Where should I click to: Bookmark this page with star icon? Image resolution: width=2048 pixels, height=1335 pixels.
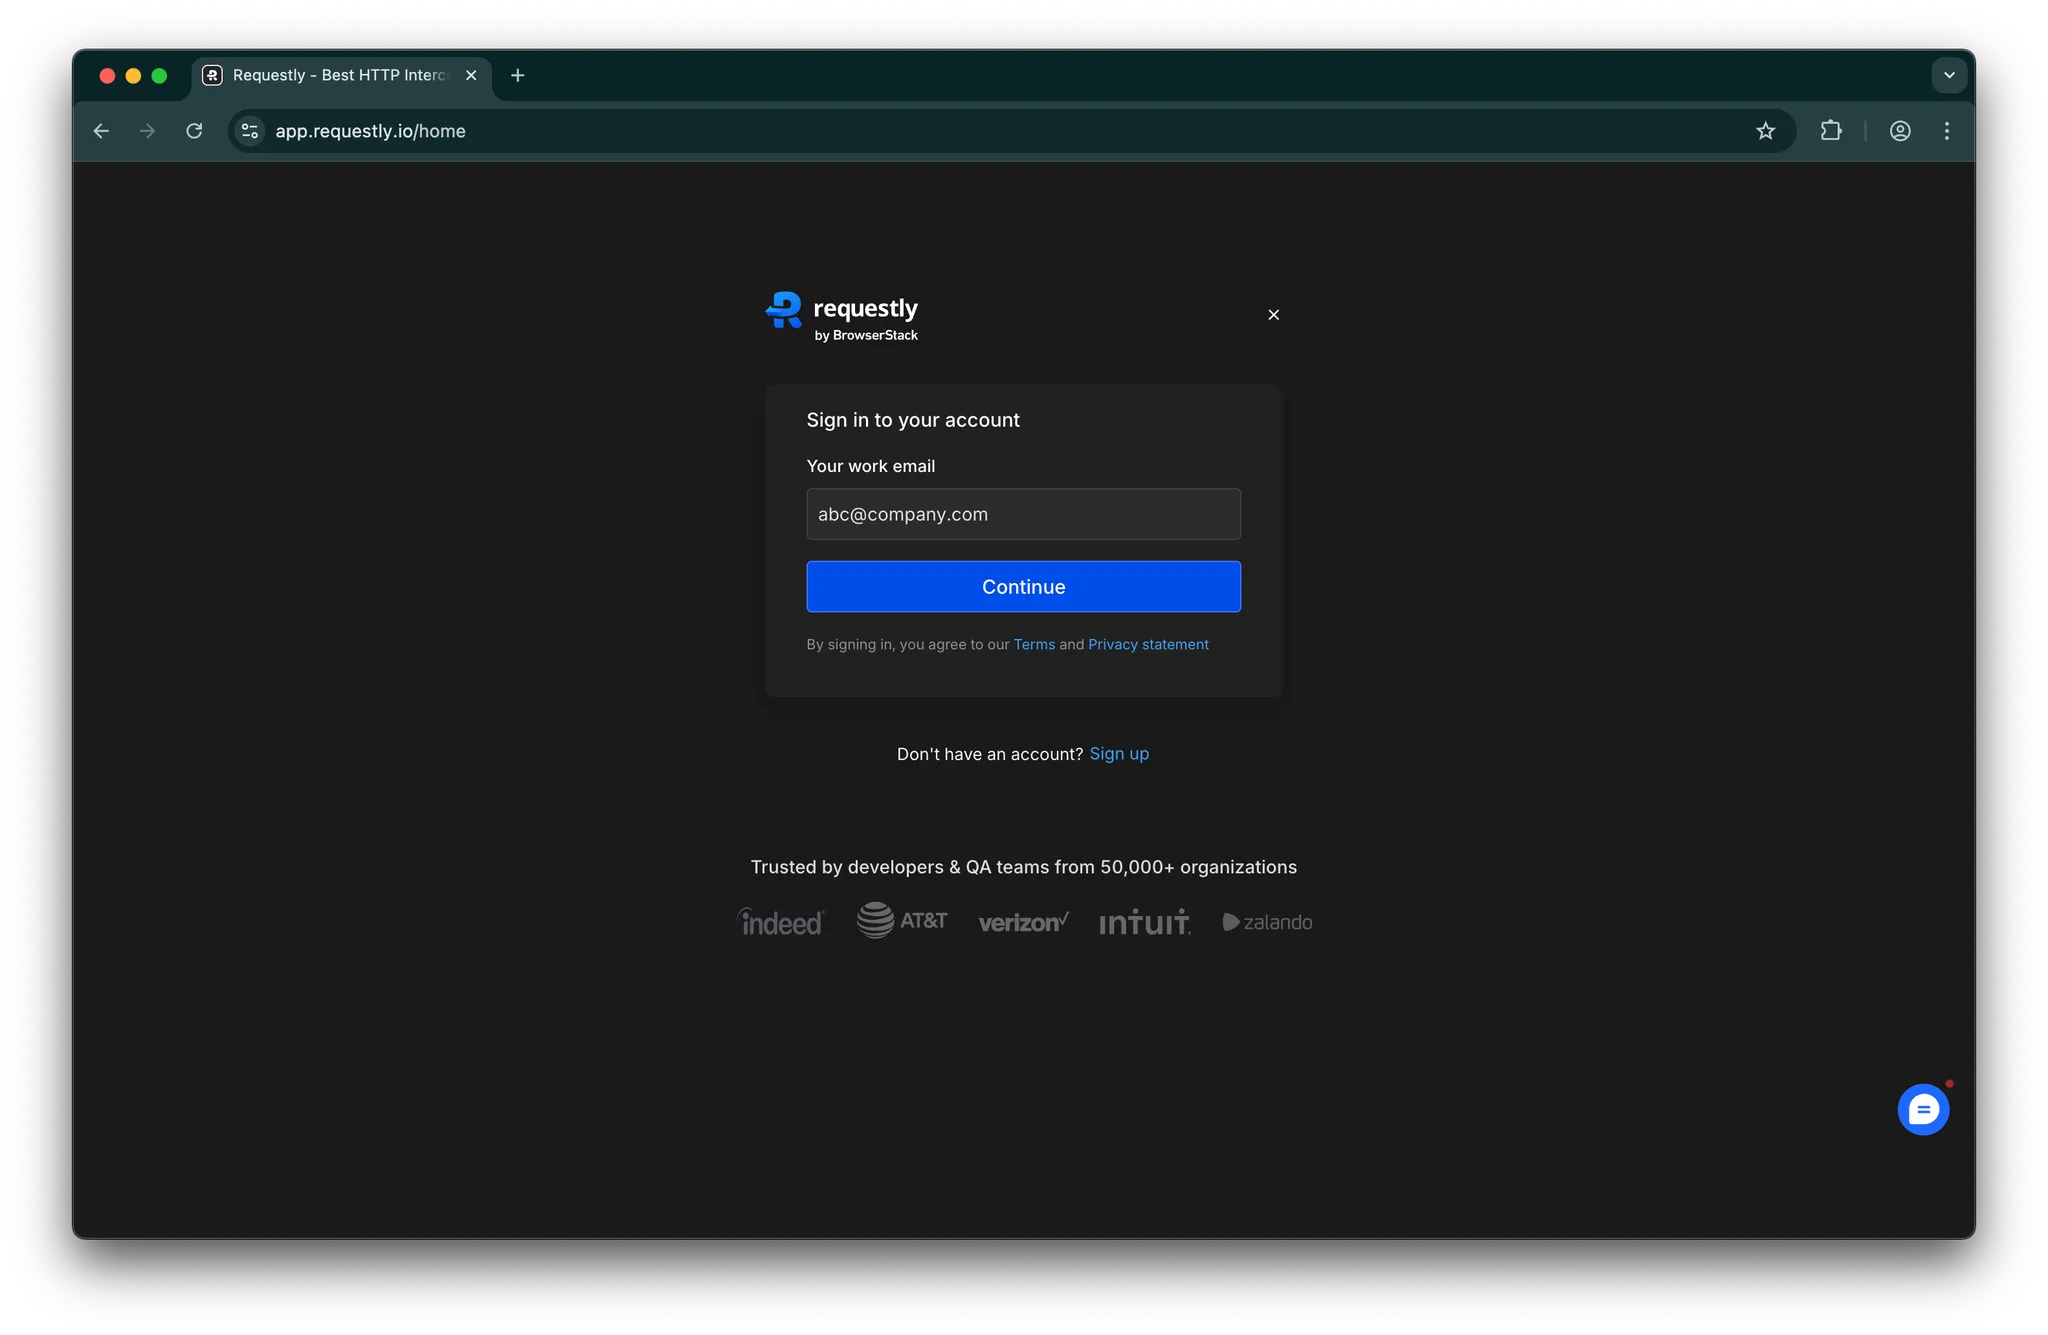tap(1765, 131)
